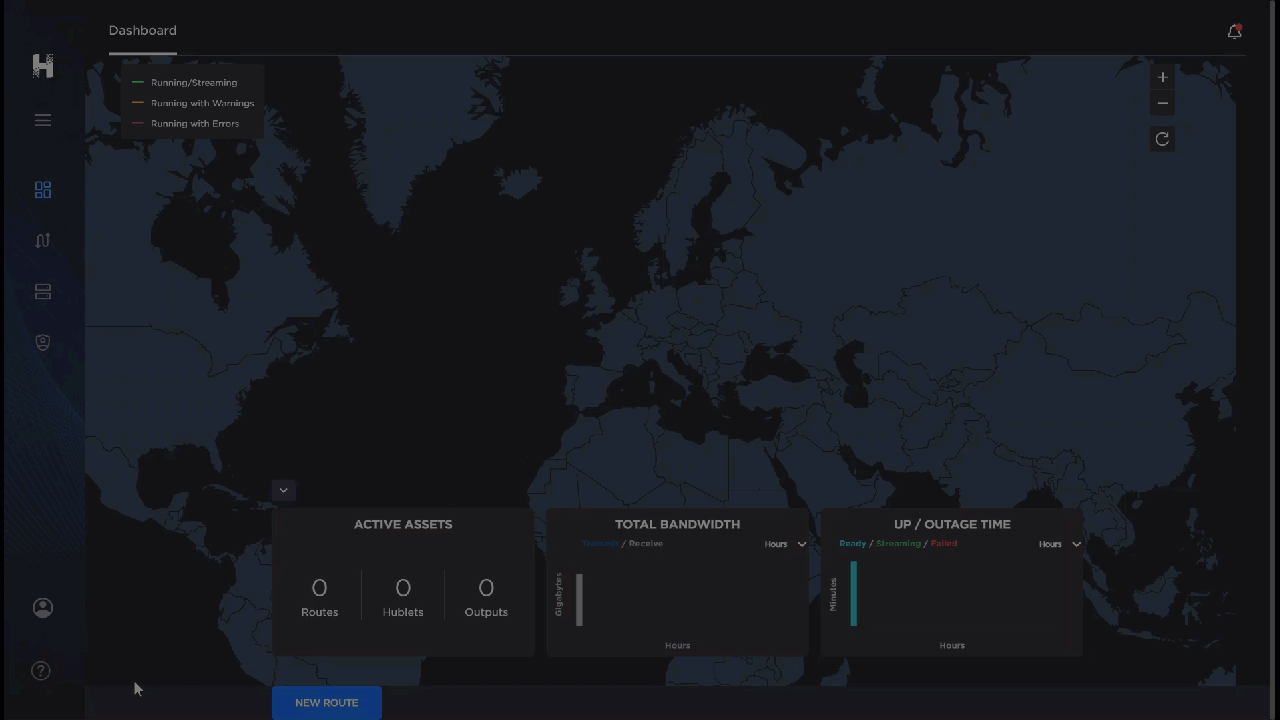This screenshot has width=1280, height=720.
Task: Toggle the Running/Streaming legend filter
Action: click(194, 82)
